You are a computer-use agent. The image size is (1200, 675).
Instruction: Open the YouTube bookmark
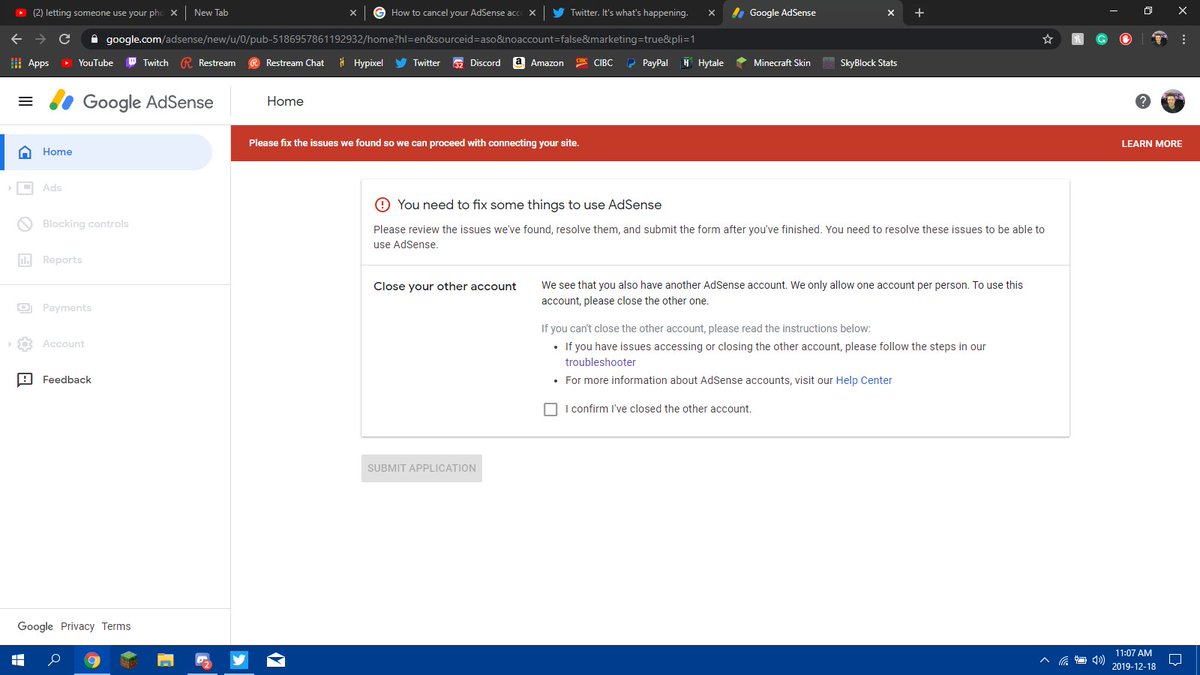click(87, 62)
